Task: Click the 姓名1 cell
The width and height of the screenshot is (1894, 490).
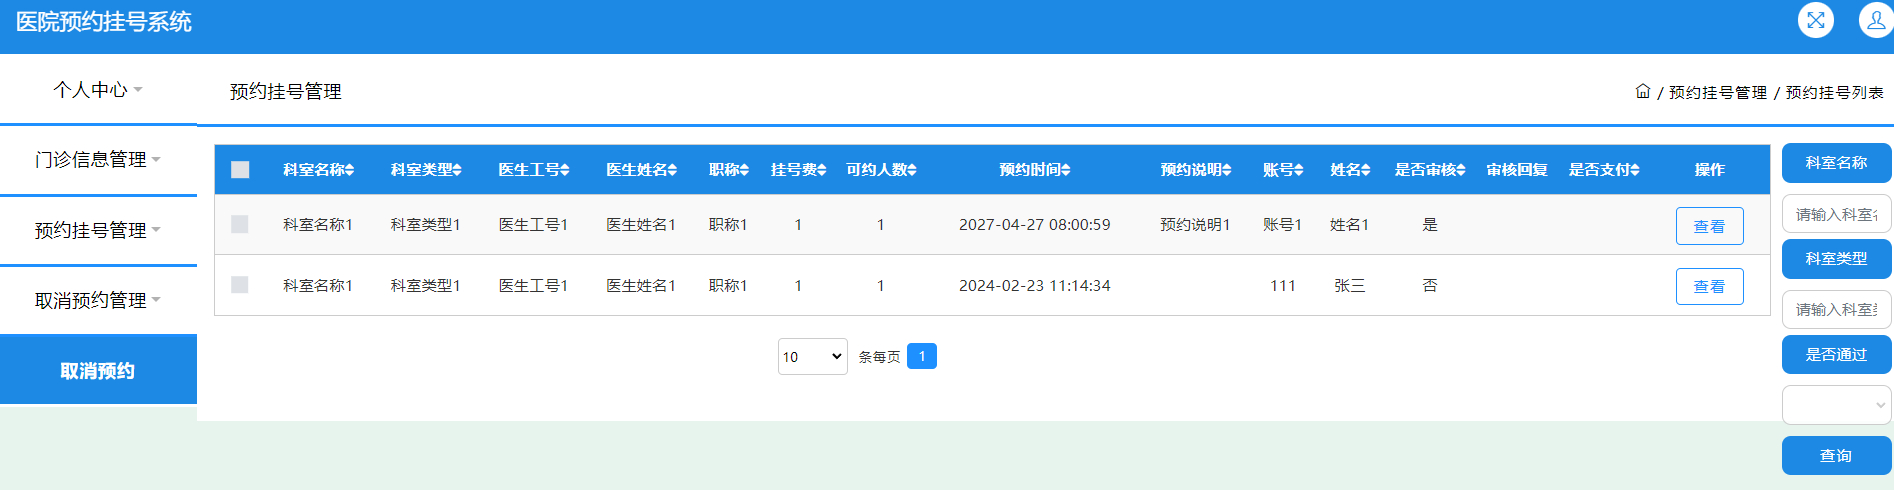Action: (1349, 225)
